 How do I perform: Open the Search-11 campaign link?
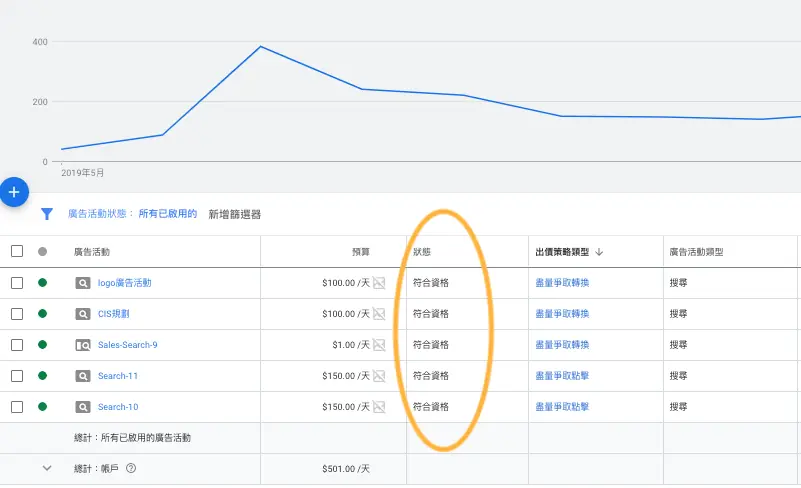118,376
